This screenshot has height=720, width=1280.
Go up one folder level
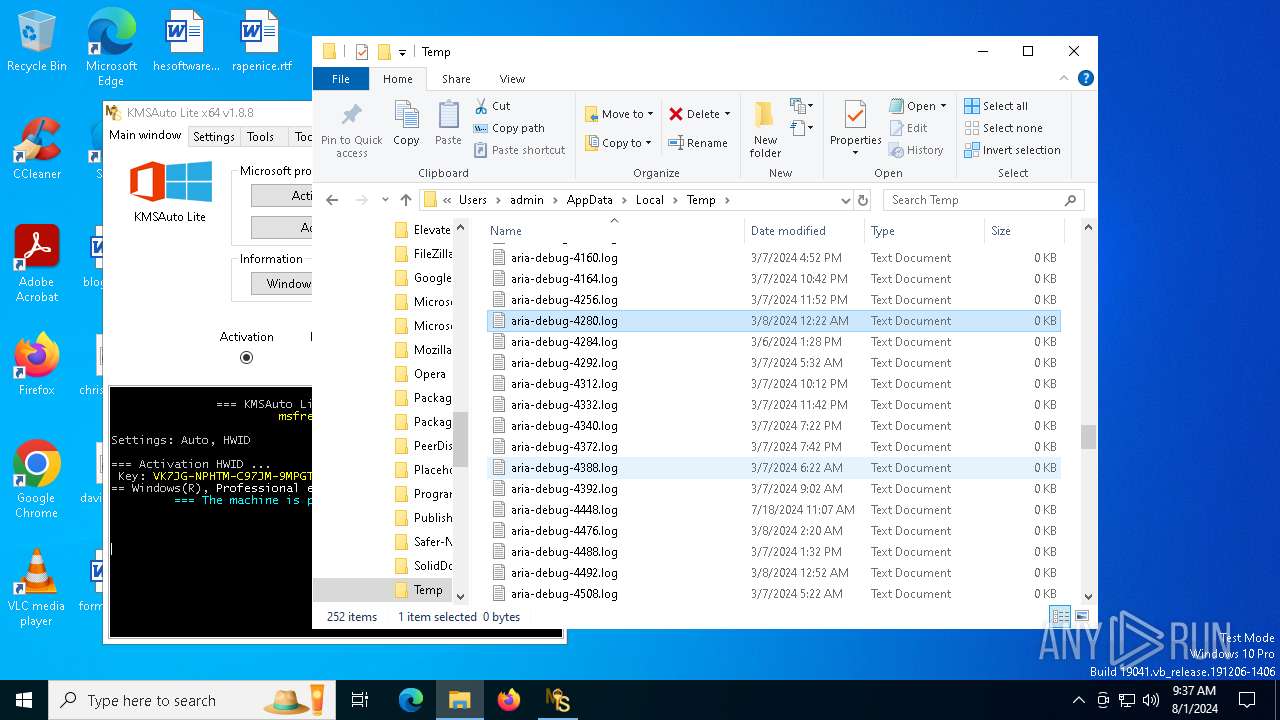tap(406, 200)
